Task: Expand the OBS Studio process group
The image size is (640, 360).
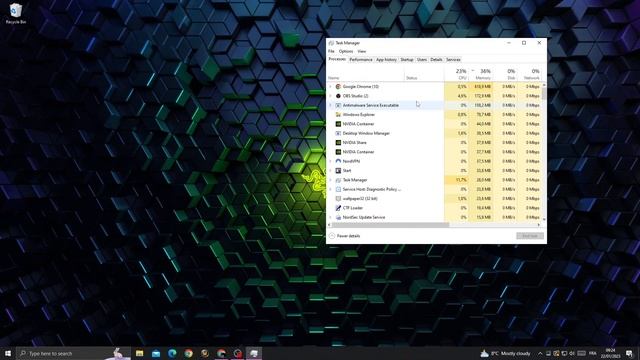Action: pos(330,96)
